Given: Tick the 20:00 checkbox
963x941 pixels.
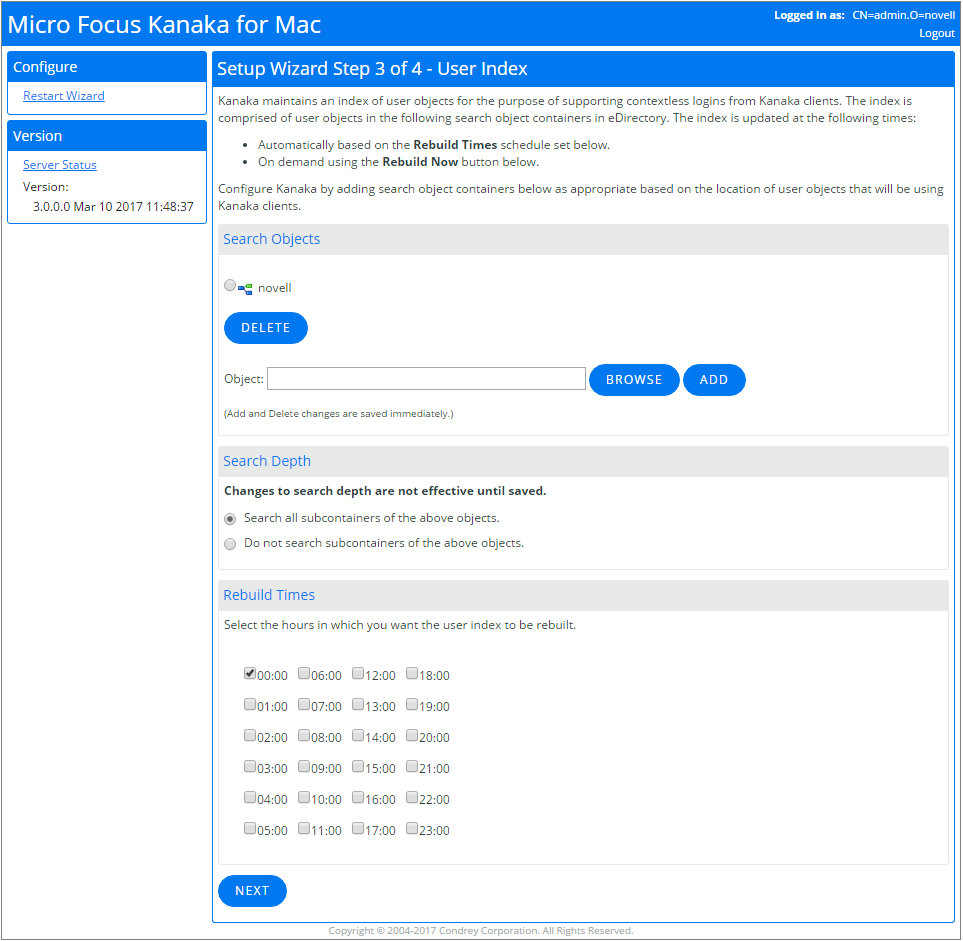Looking at the screenshot, I should 411,735.
